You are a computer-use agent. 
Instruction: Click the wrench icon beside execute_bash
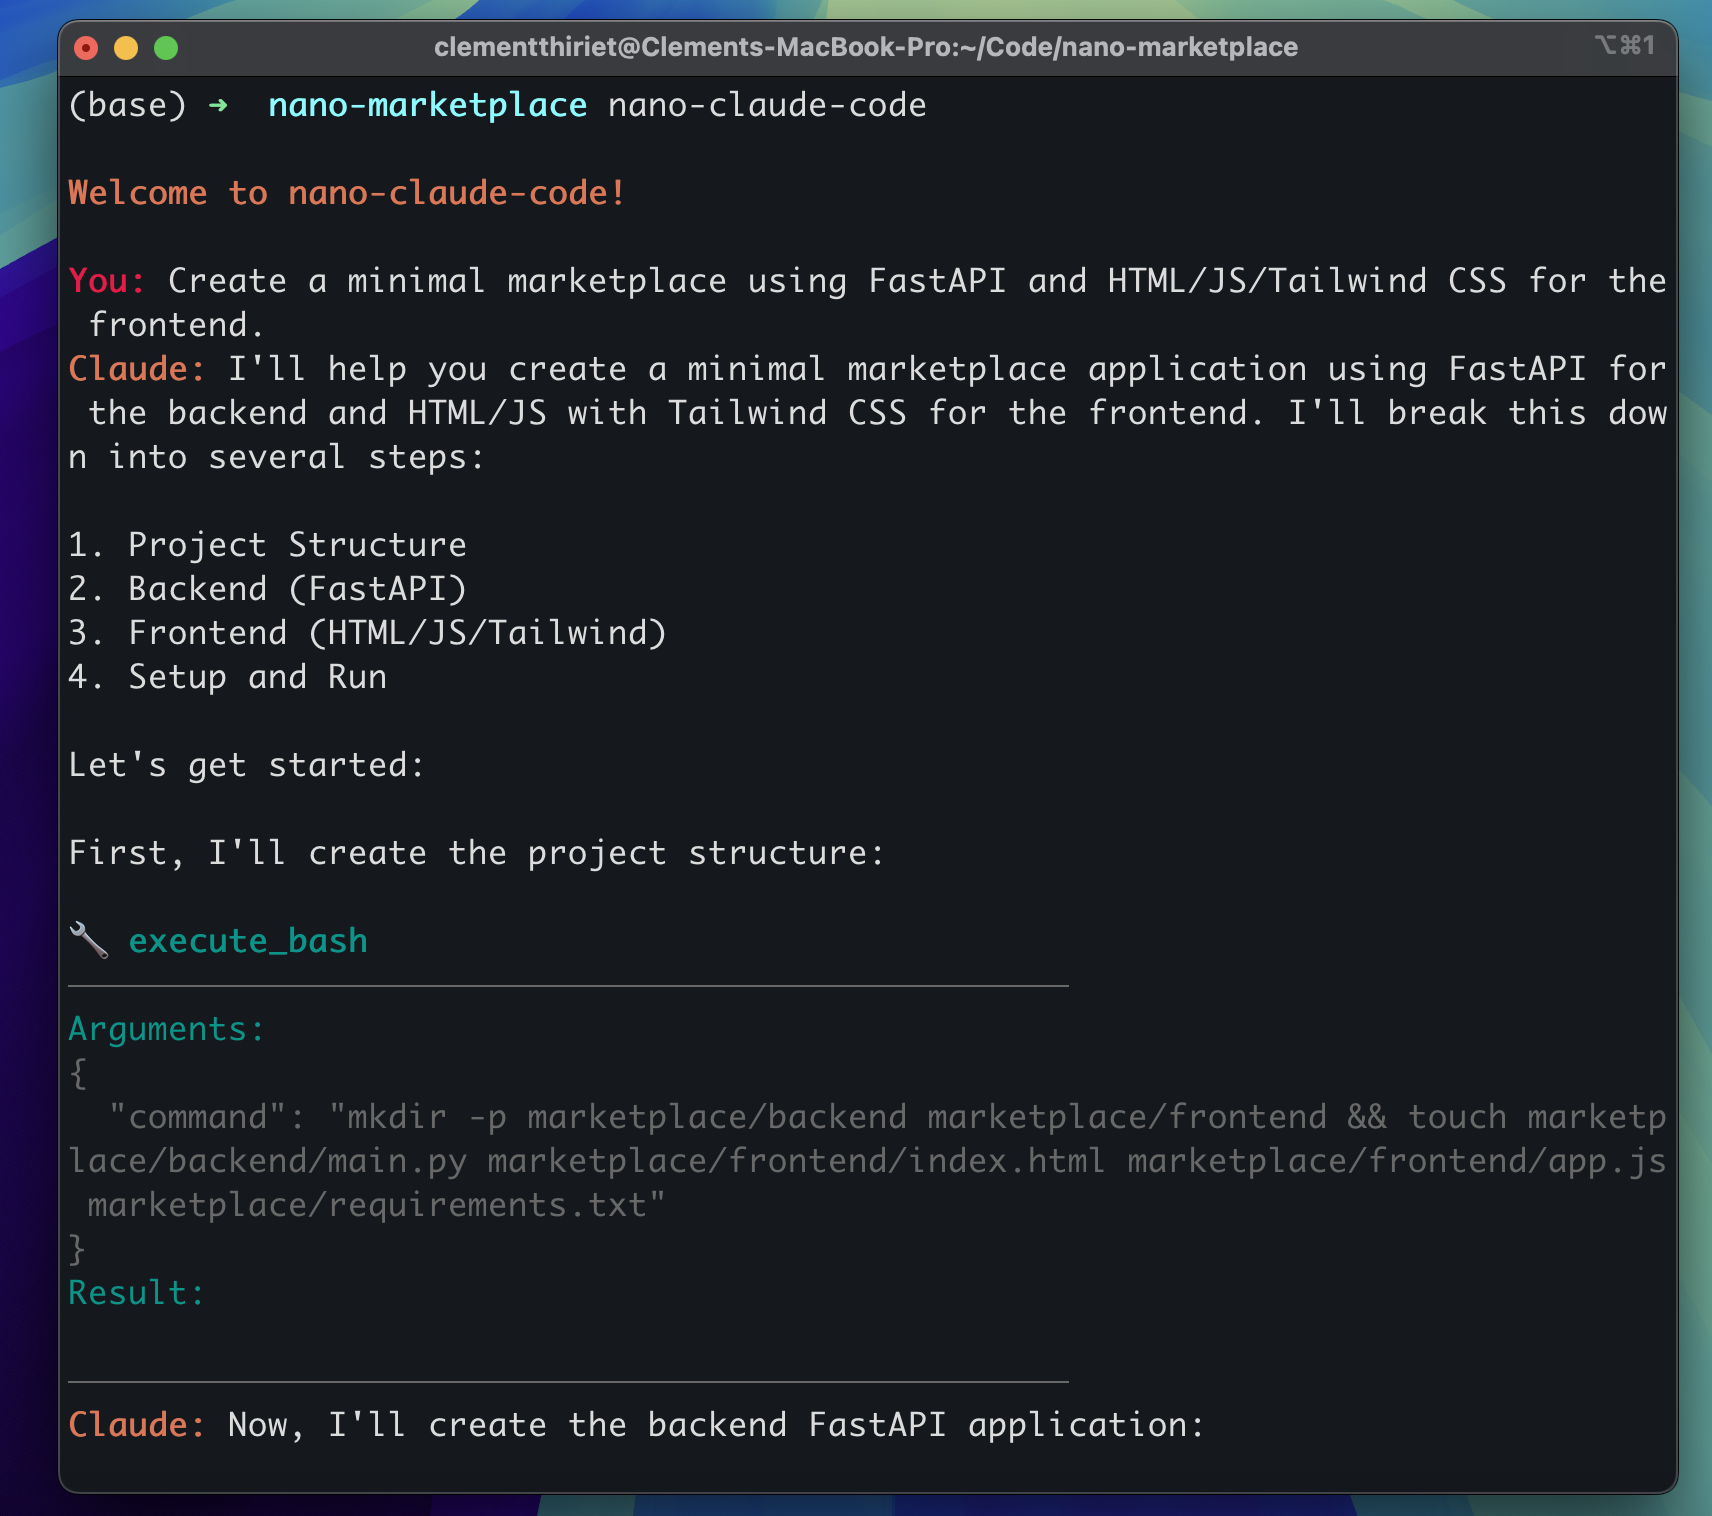[88, 940]
